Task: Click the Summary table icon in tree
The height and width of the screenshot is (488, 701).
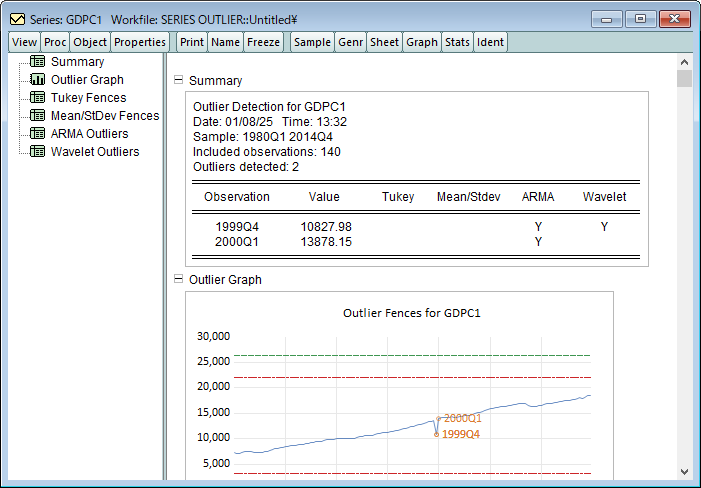Action: pyautogui.click(x=37, y=61)
